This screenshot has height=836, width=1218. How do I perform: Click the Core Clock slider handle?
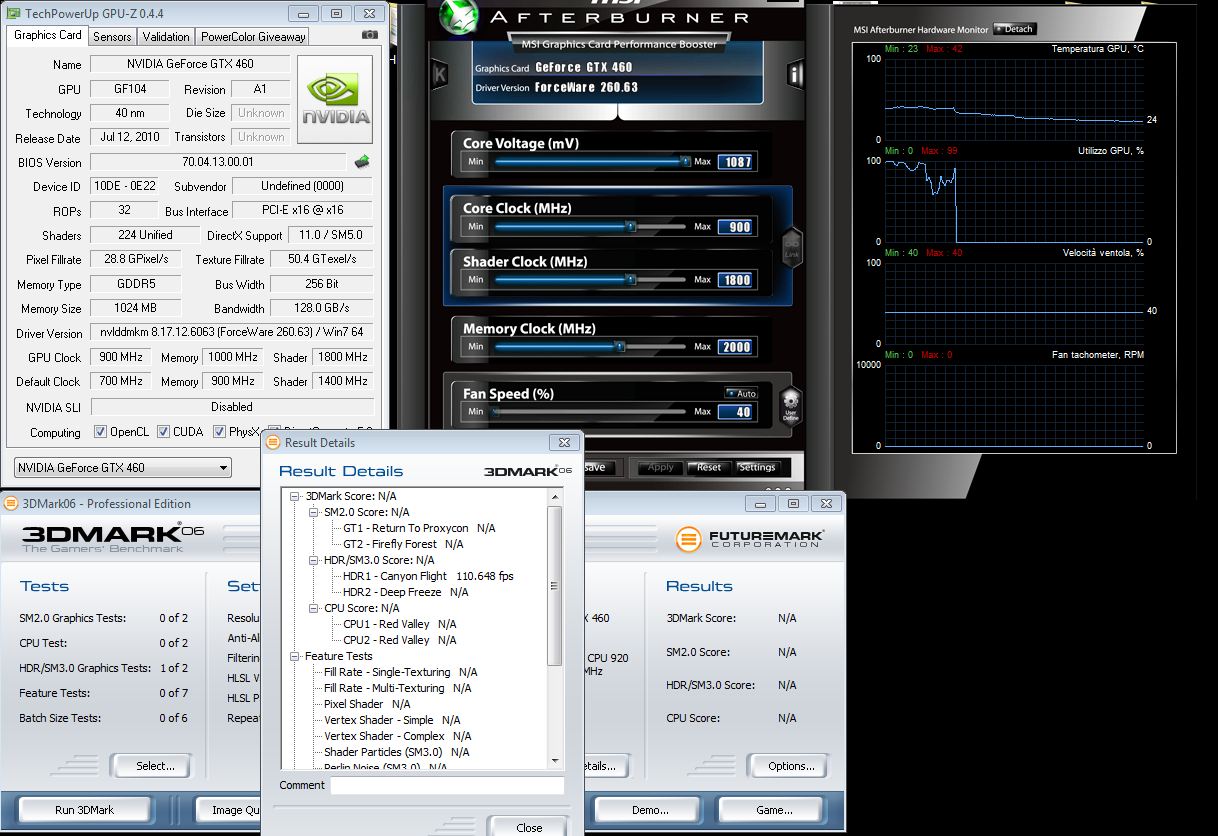click(x=632, y=227)
